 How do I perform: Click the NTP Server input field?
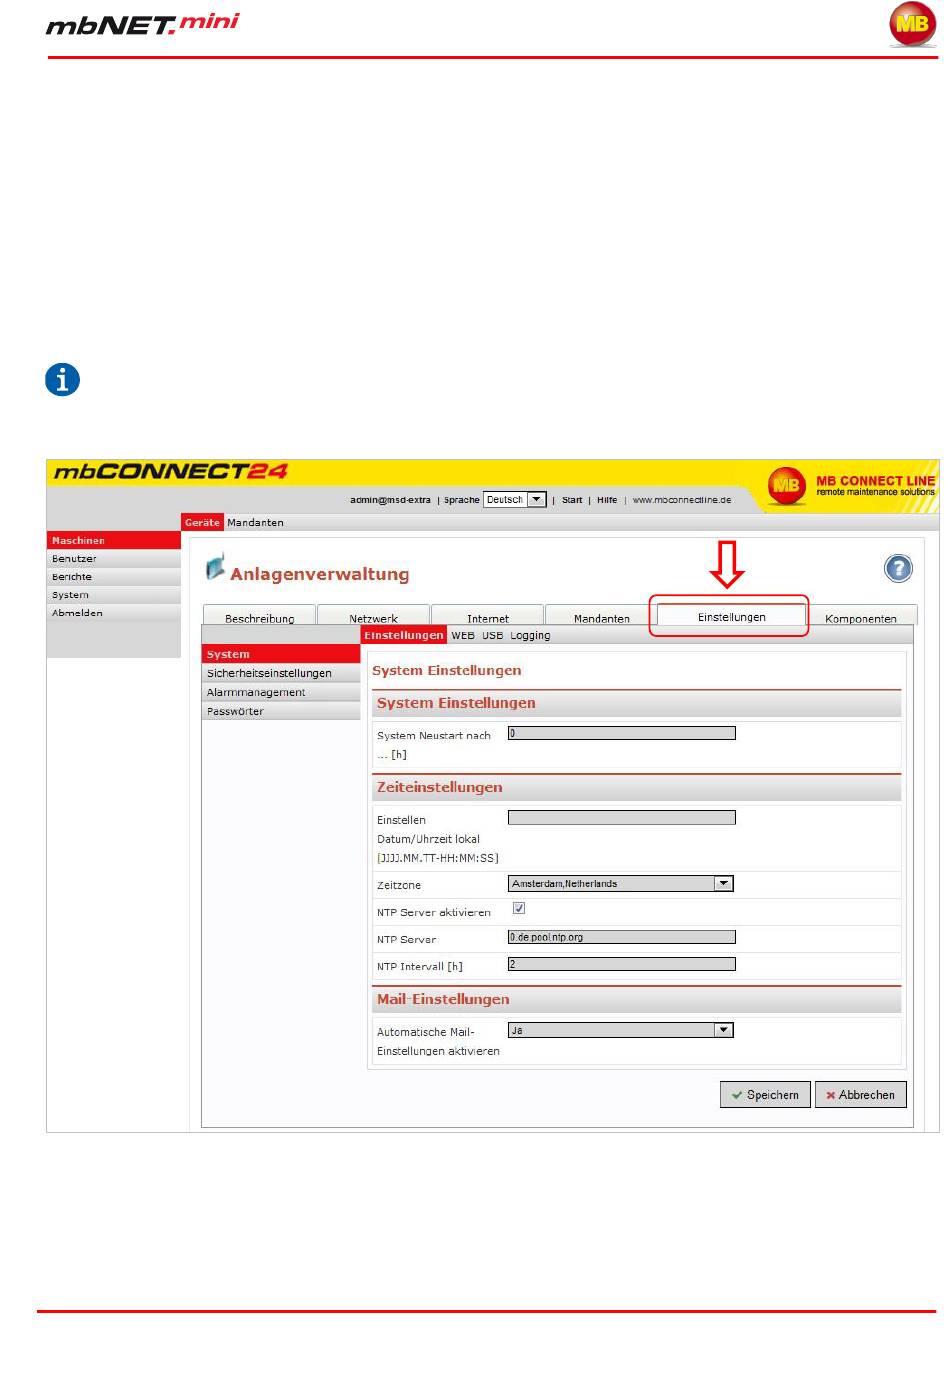pyautogui.click(x=622, y=937)
